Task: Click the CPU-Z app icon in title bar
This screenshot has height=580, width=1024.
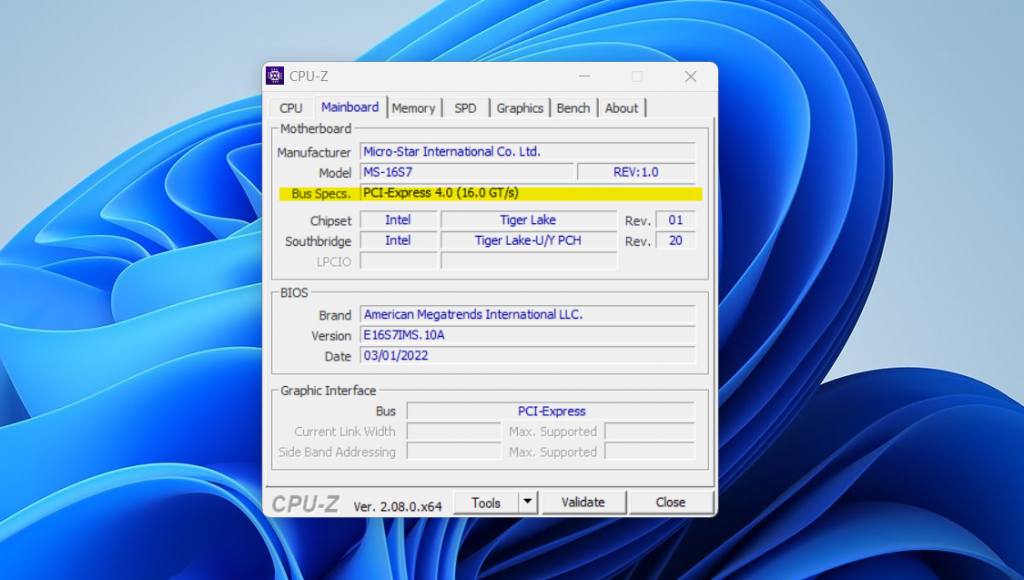Action: click(x=275, y=76)
